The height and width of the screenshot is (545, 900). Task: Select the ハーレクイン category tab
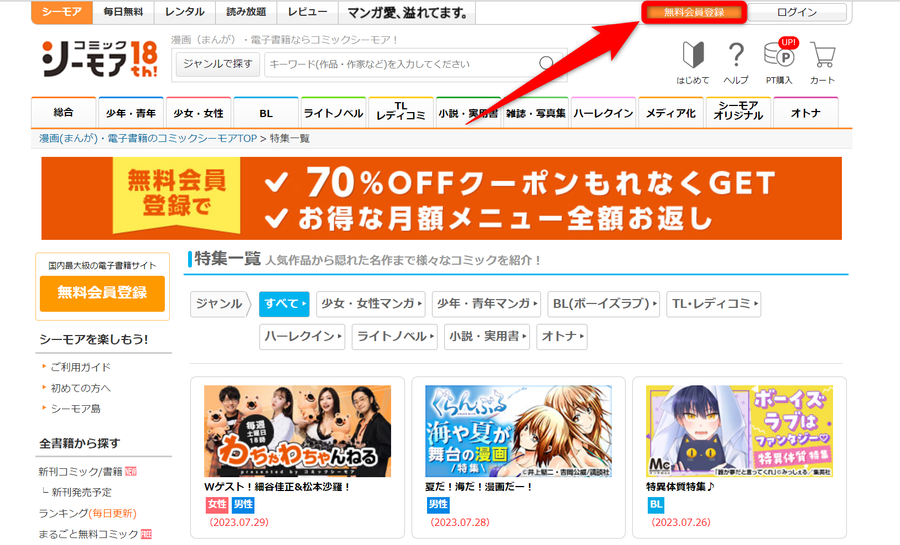(603, 112)
